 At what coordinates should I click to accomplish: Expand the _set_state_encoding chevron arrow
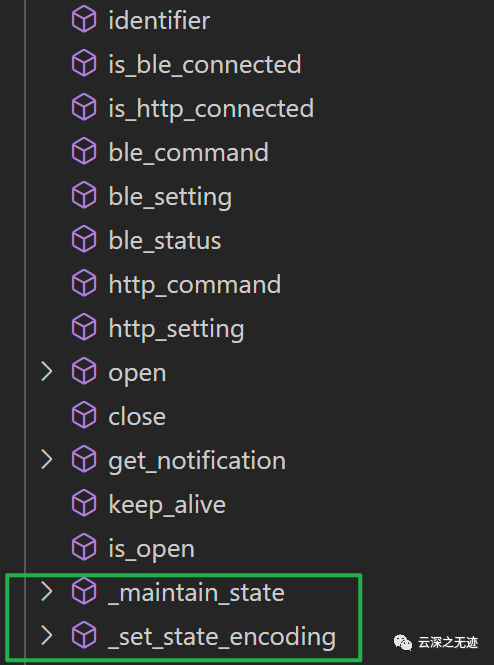(x=47, y=636)
